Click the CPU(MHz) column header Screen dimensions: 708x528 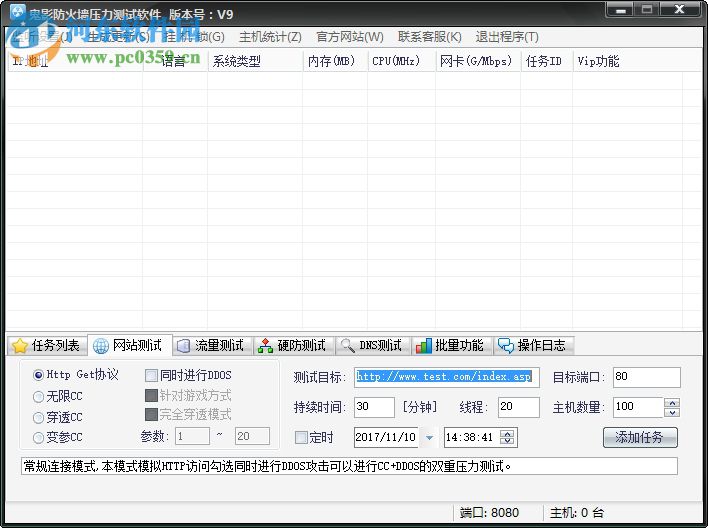click(x=401, y=61)
